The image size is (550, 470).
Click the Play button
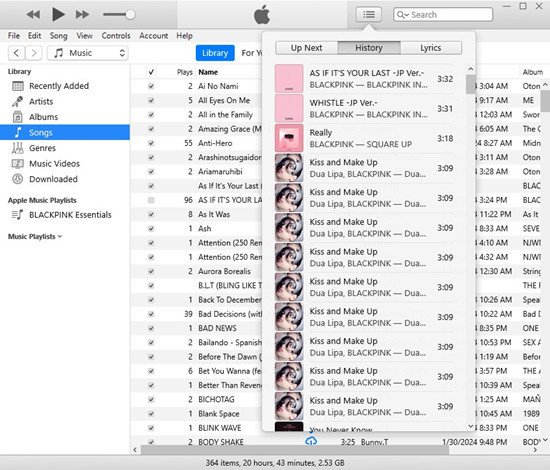58,14
